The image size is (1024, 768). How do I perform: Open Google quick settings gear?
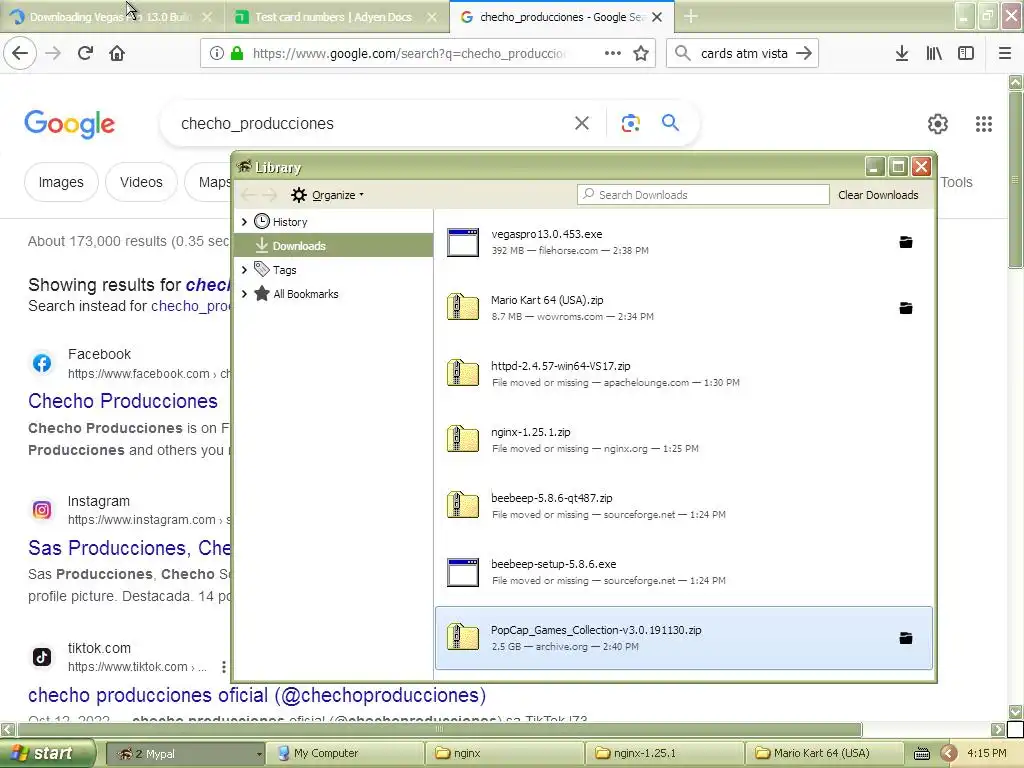938,123
